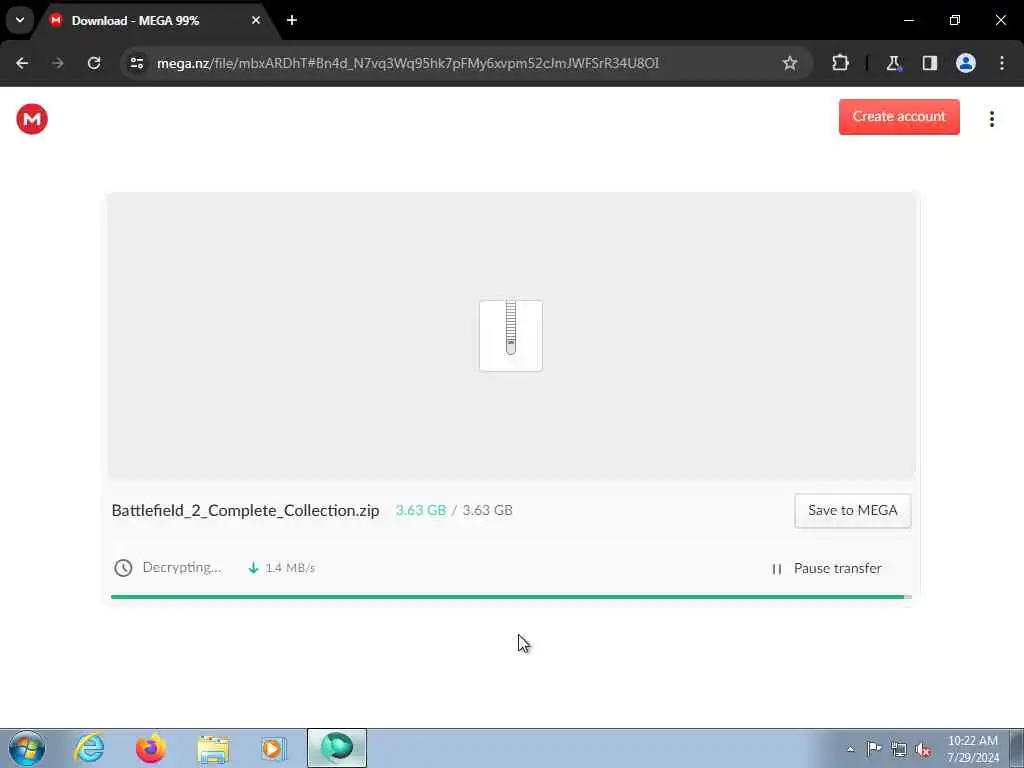Open Windows Media Player from taskbar
This screenshot has width=1024, height=768.
coord(274,748)
